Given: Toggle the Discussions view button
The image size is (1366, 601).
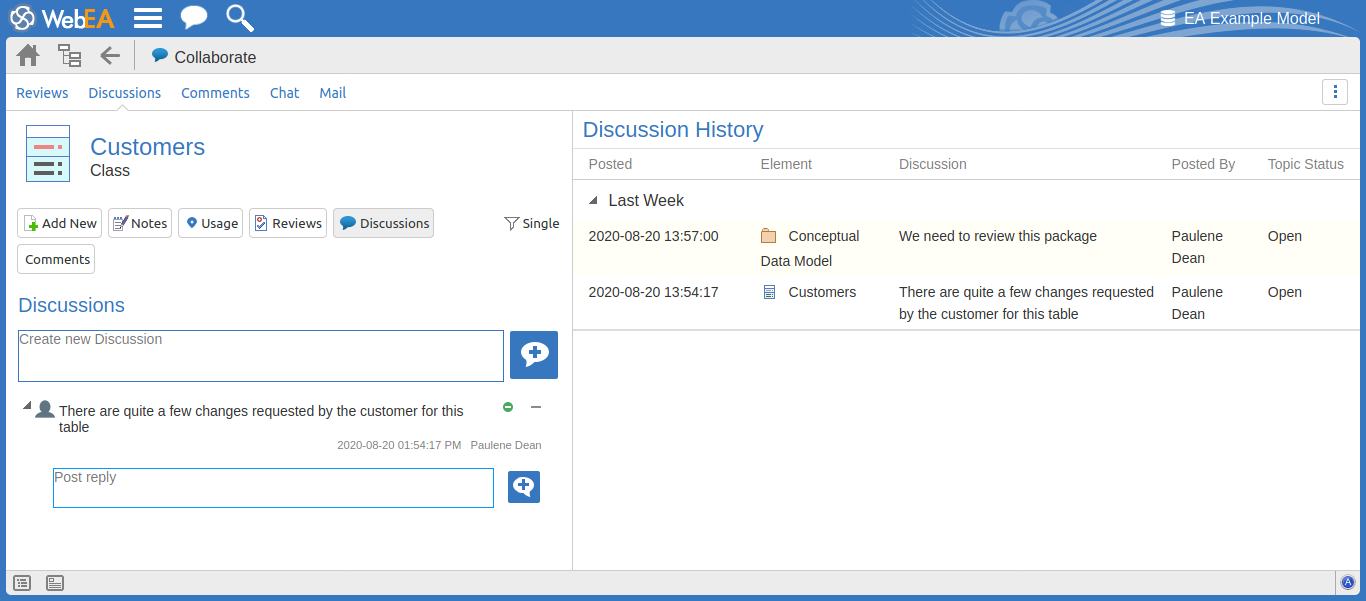Looking at the screenshot, I should (383, 224).
